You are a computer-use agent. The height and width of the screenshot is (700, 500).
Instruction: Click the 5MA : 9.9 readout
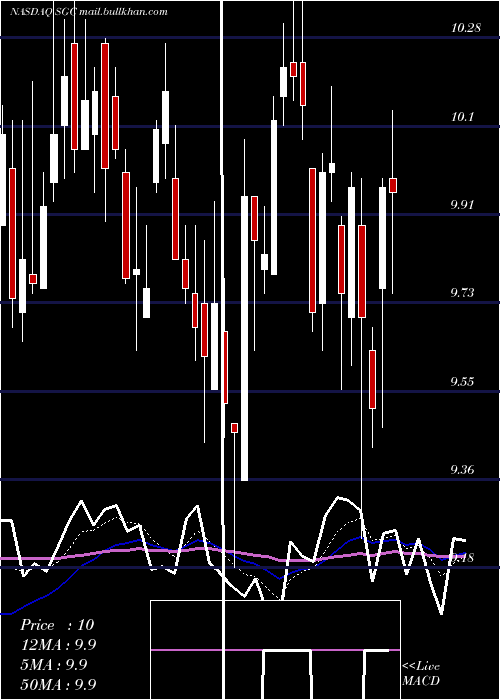54,665
